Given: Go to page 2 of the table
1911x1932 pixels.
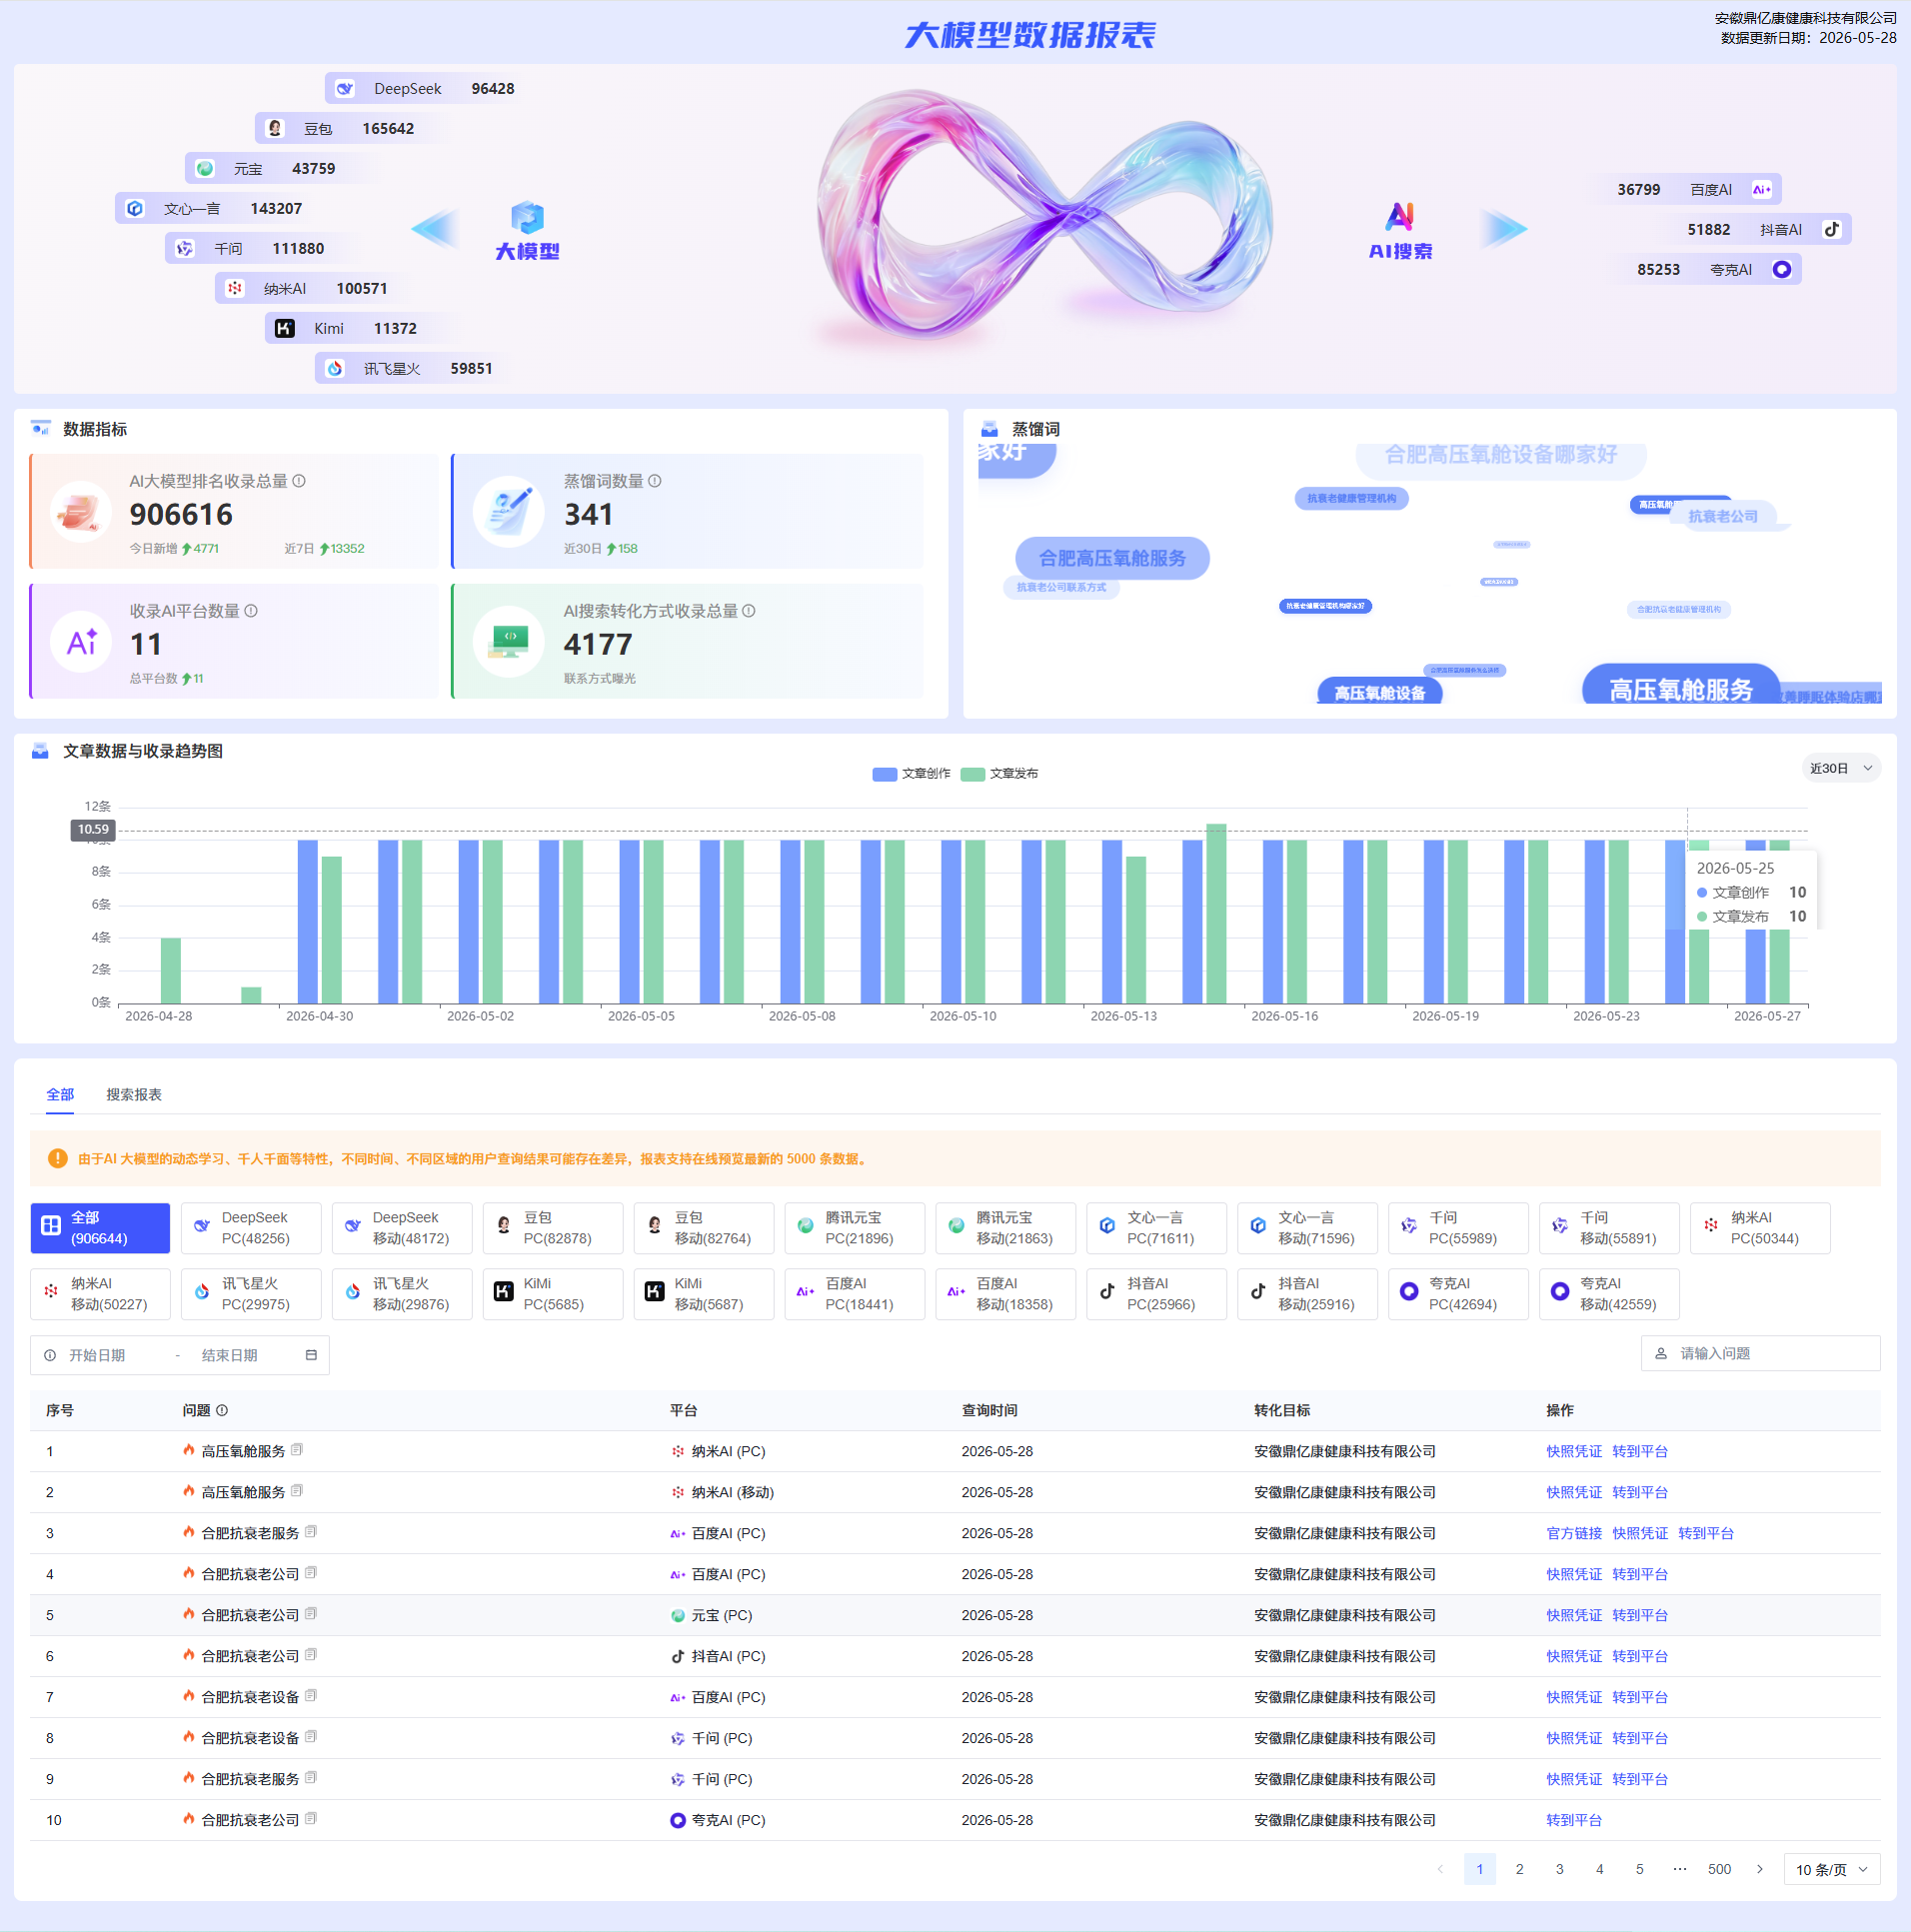Looking at the screenshot, I should [1520, 1869].
